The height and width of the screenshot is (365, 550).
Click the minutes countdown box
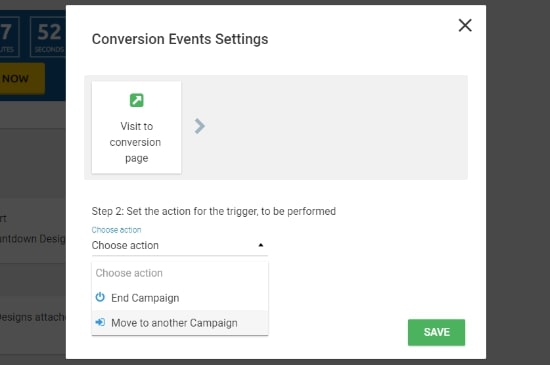point(9,37)
